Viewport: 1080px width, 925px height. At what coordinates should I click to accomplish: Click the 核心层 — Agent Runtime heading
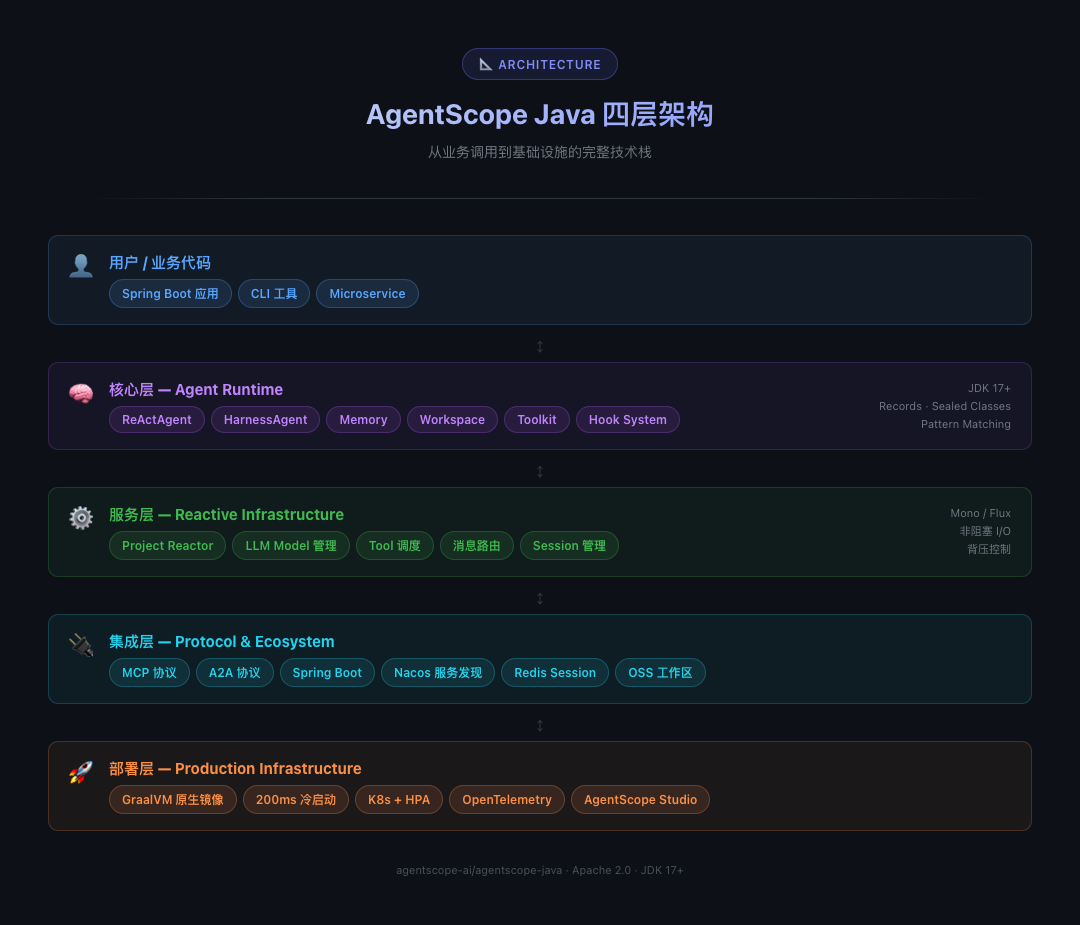click(196, 389)
